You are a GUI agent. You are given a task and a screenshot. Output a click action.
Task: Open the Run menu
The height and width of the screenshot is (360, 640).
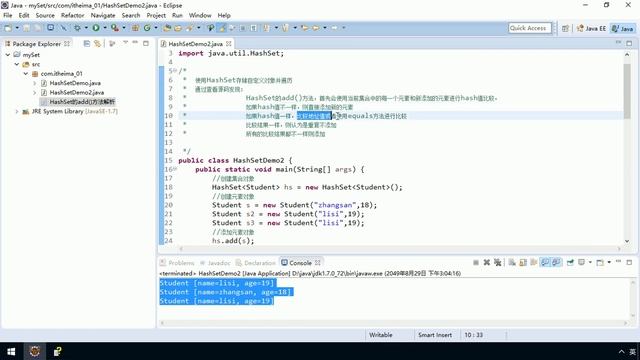coord(177,15)
